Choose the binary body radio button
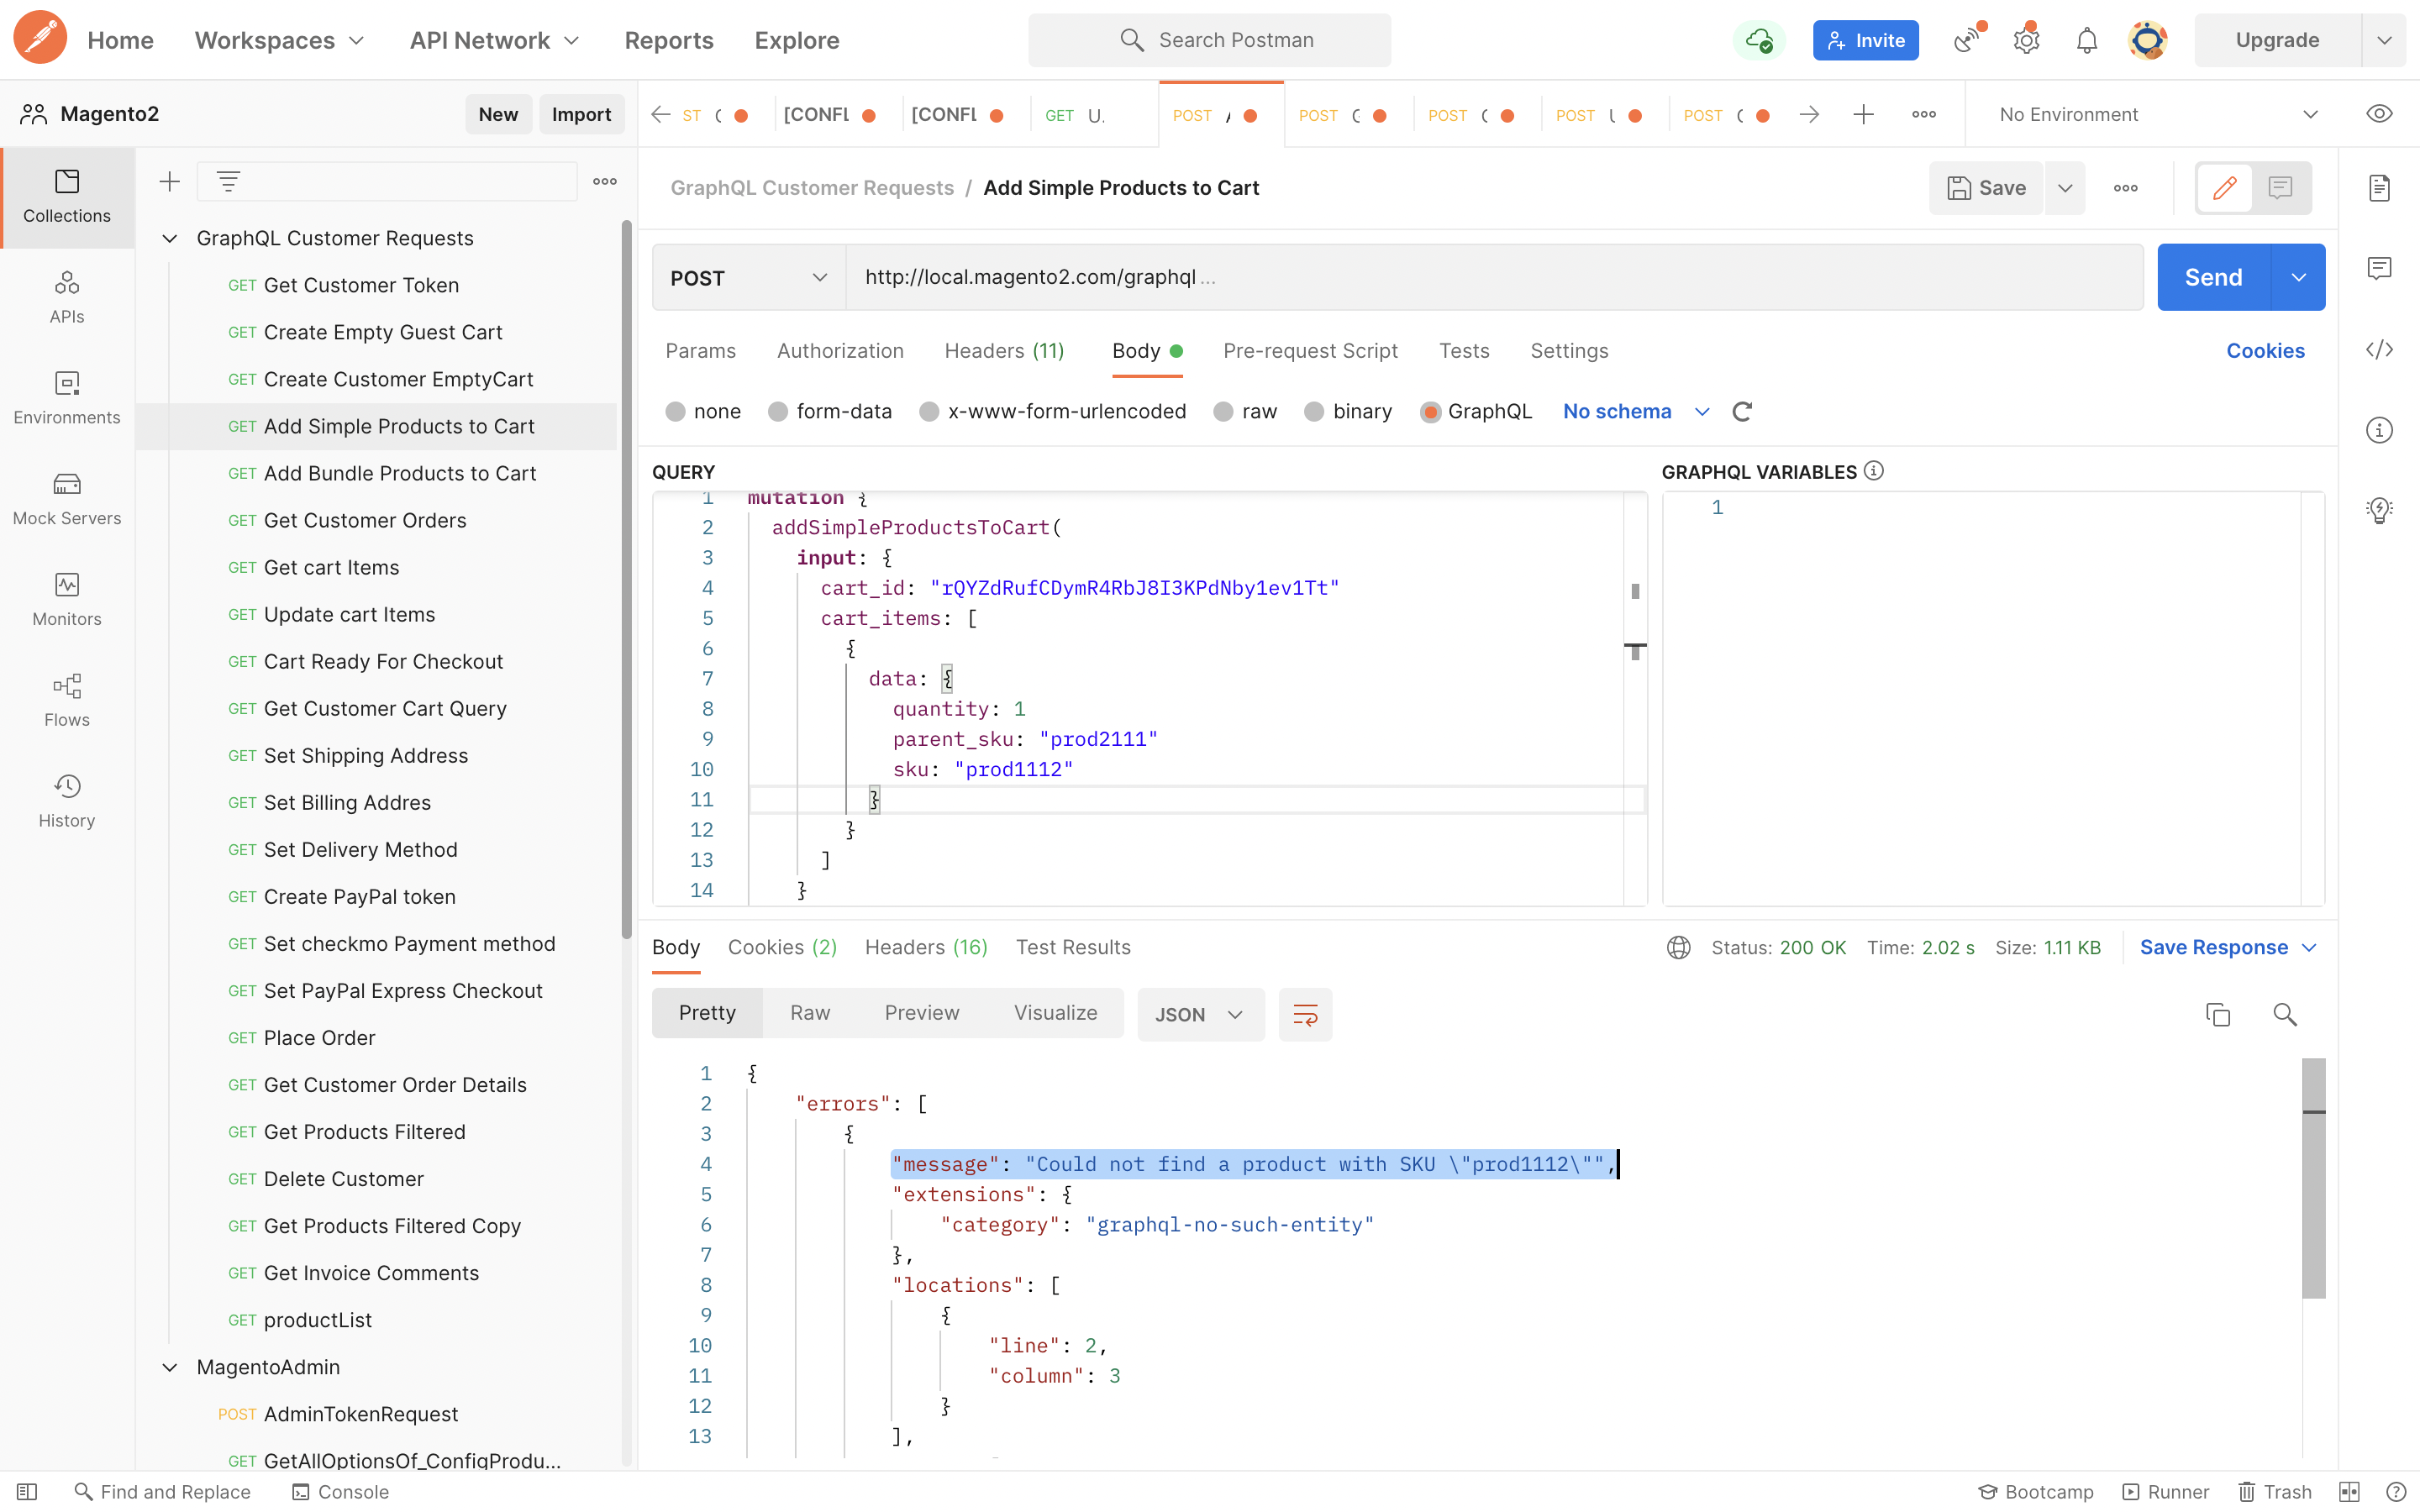2420x1512 pixels. click(x=1314, y=412)
